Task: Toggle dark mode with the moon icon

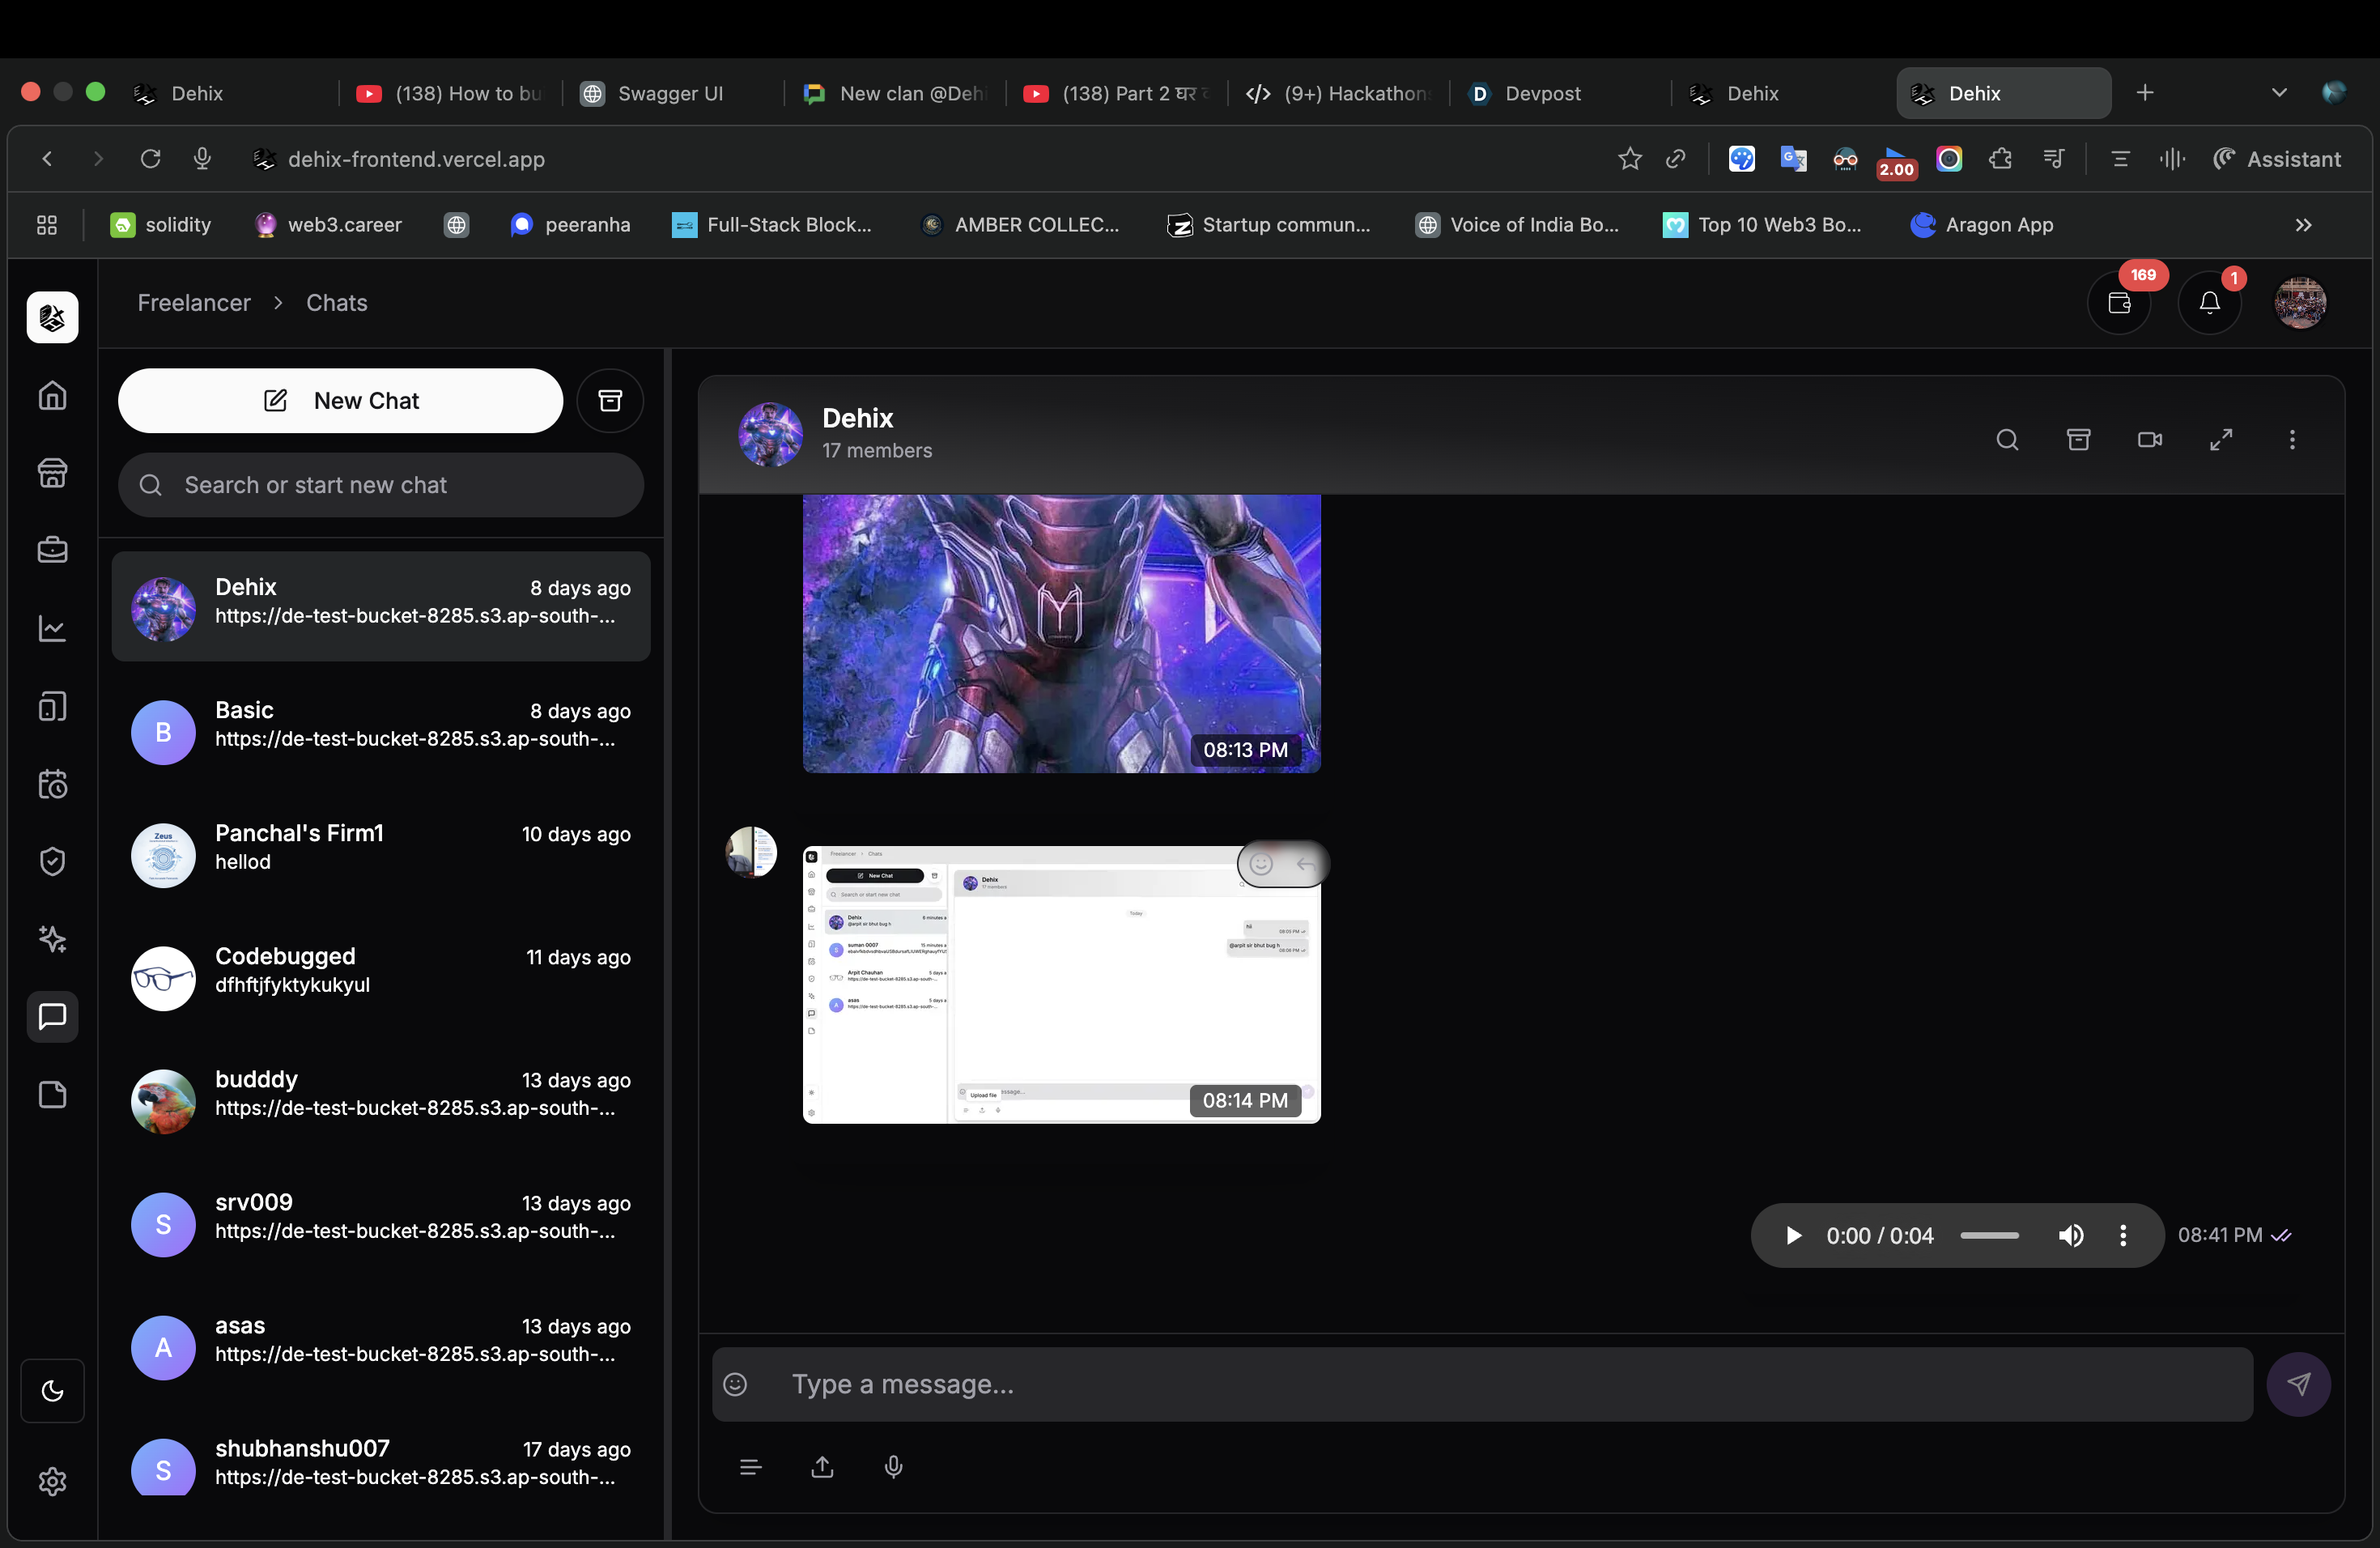Action: tap(53, 1390)
